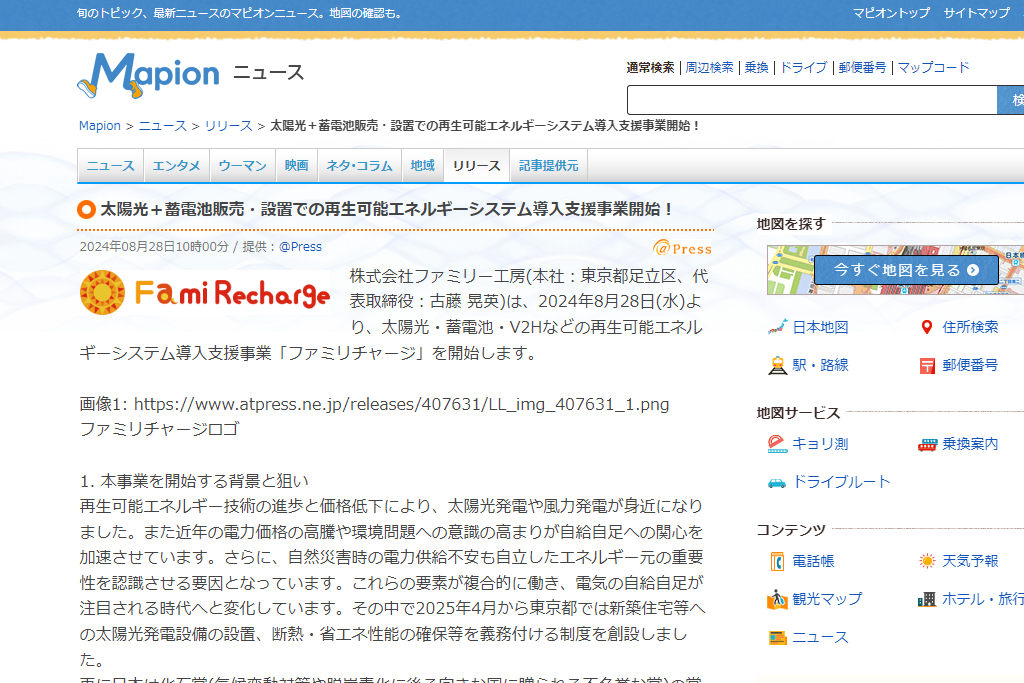Click the postal icon beside 郵便番号 in sidebar

pyautogui.click(x=927, y=366)
